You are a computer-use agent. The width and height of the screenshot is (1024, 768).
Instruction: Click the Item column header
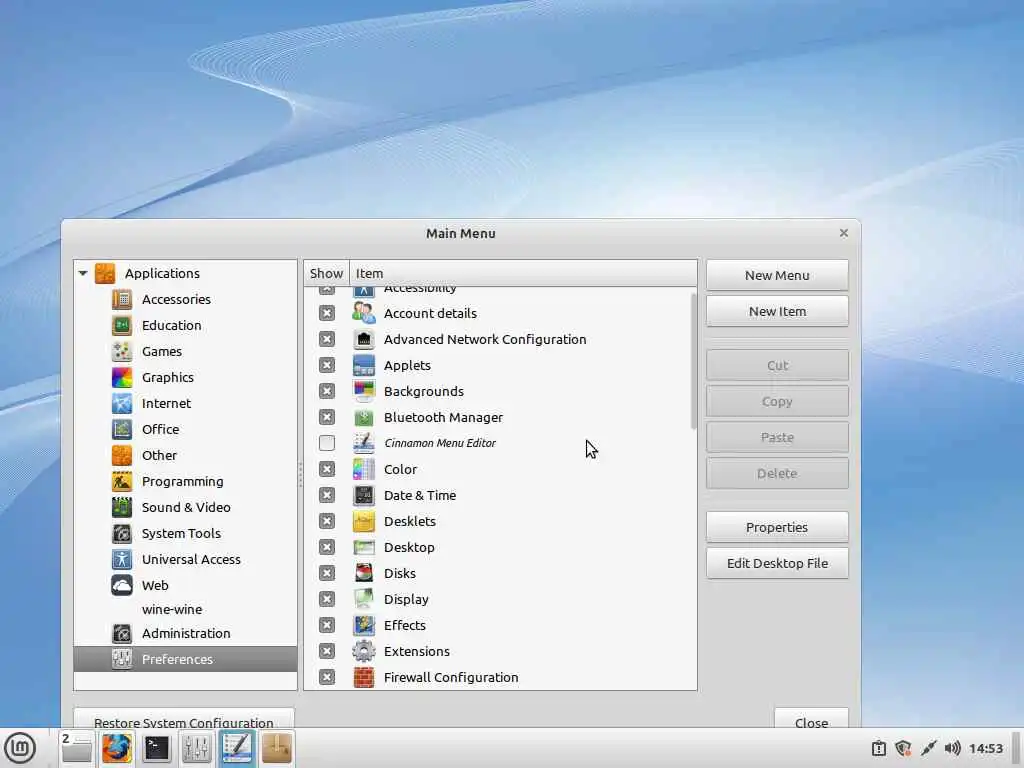click(523, 273)
